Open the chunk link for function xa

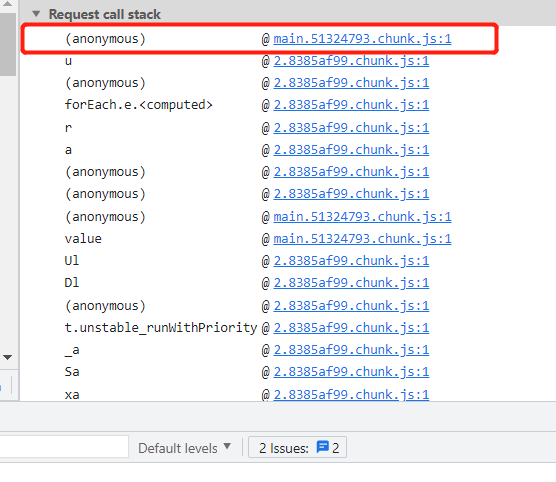[x=351, y=394]
